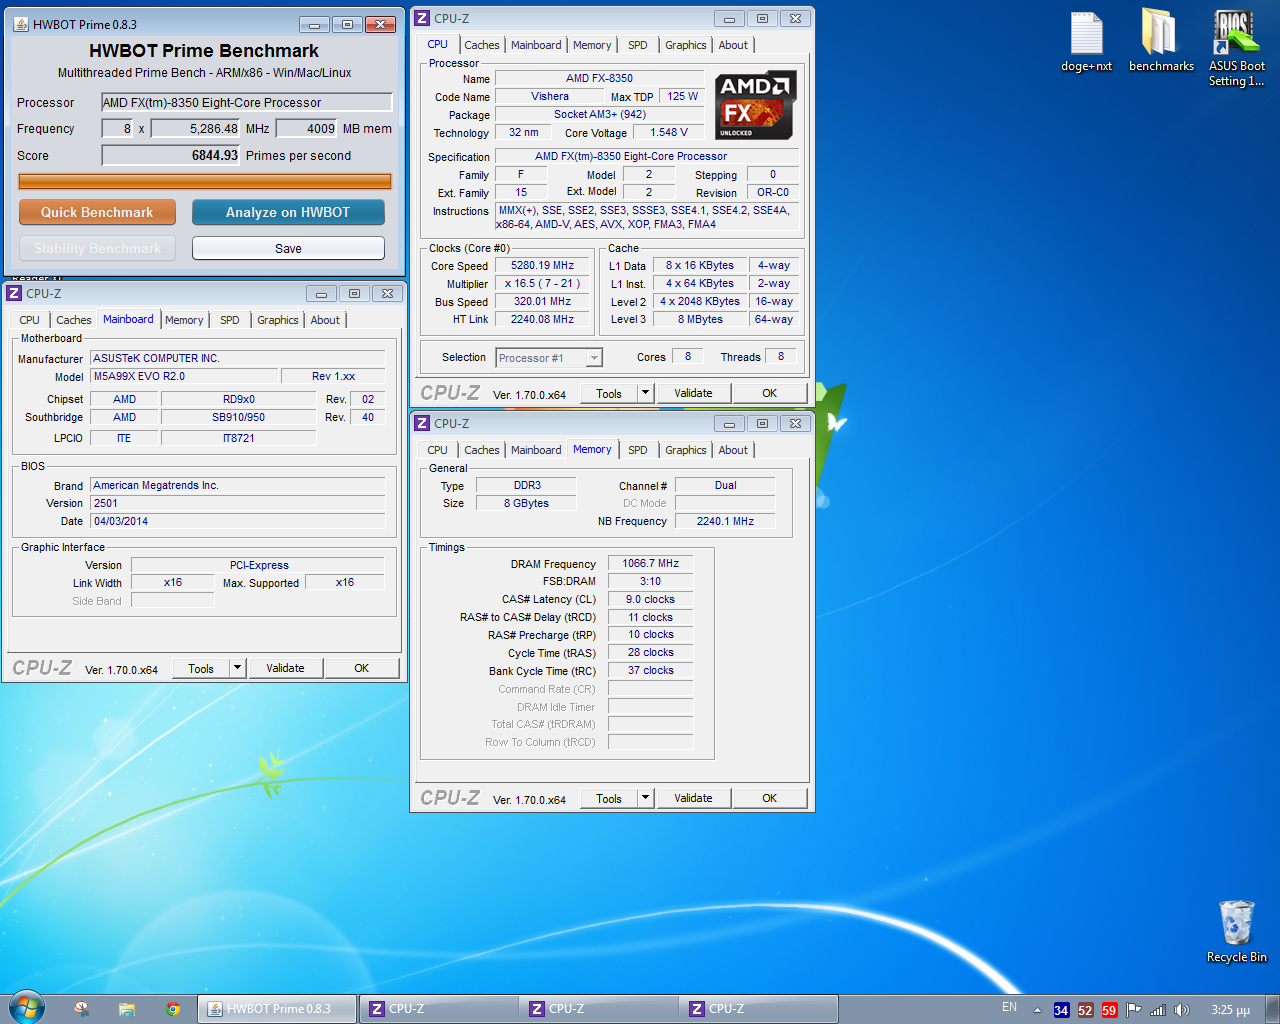
Task: Open the Graphics tab in the top CPU-Z window
Action: pos(685,45)
